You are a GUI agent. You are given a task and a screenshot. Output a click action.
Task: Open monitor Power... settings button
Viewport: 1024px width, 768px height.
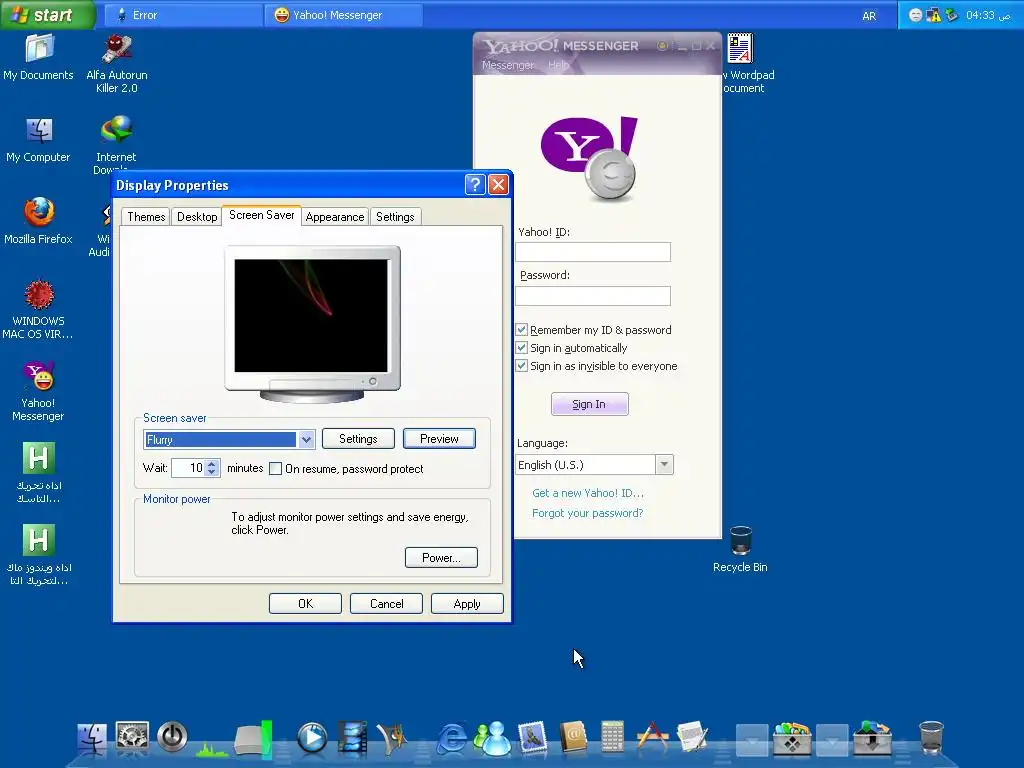point(441,558)
